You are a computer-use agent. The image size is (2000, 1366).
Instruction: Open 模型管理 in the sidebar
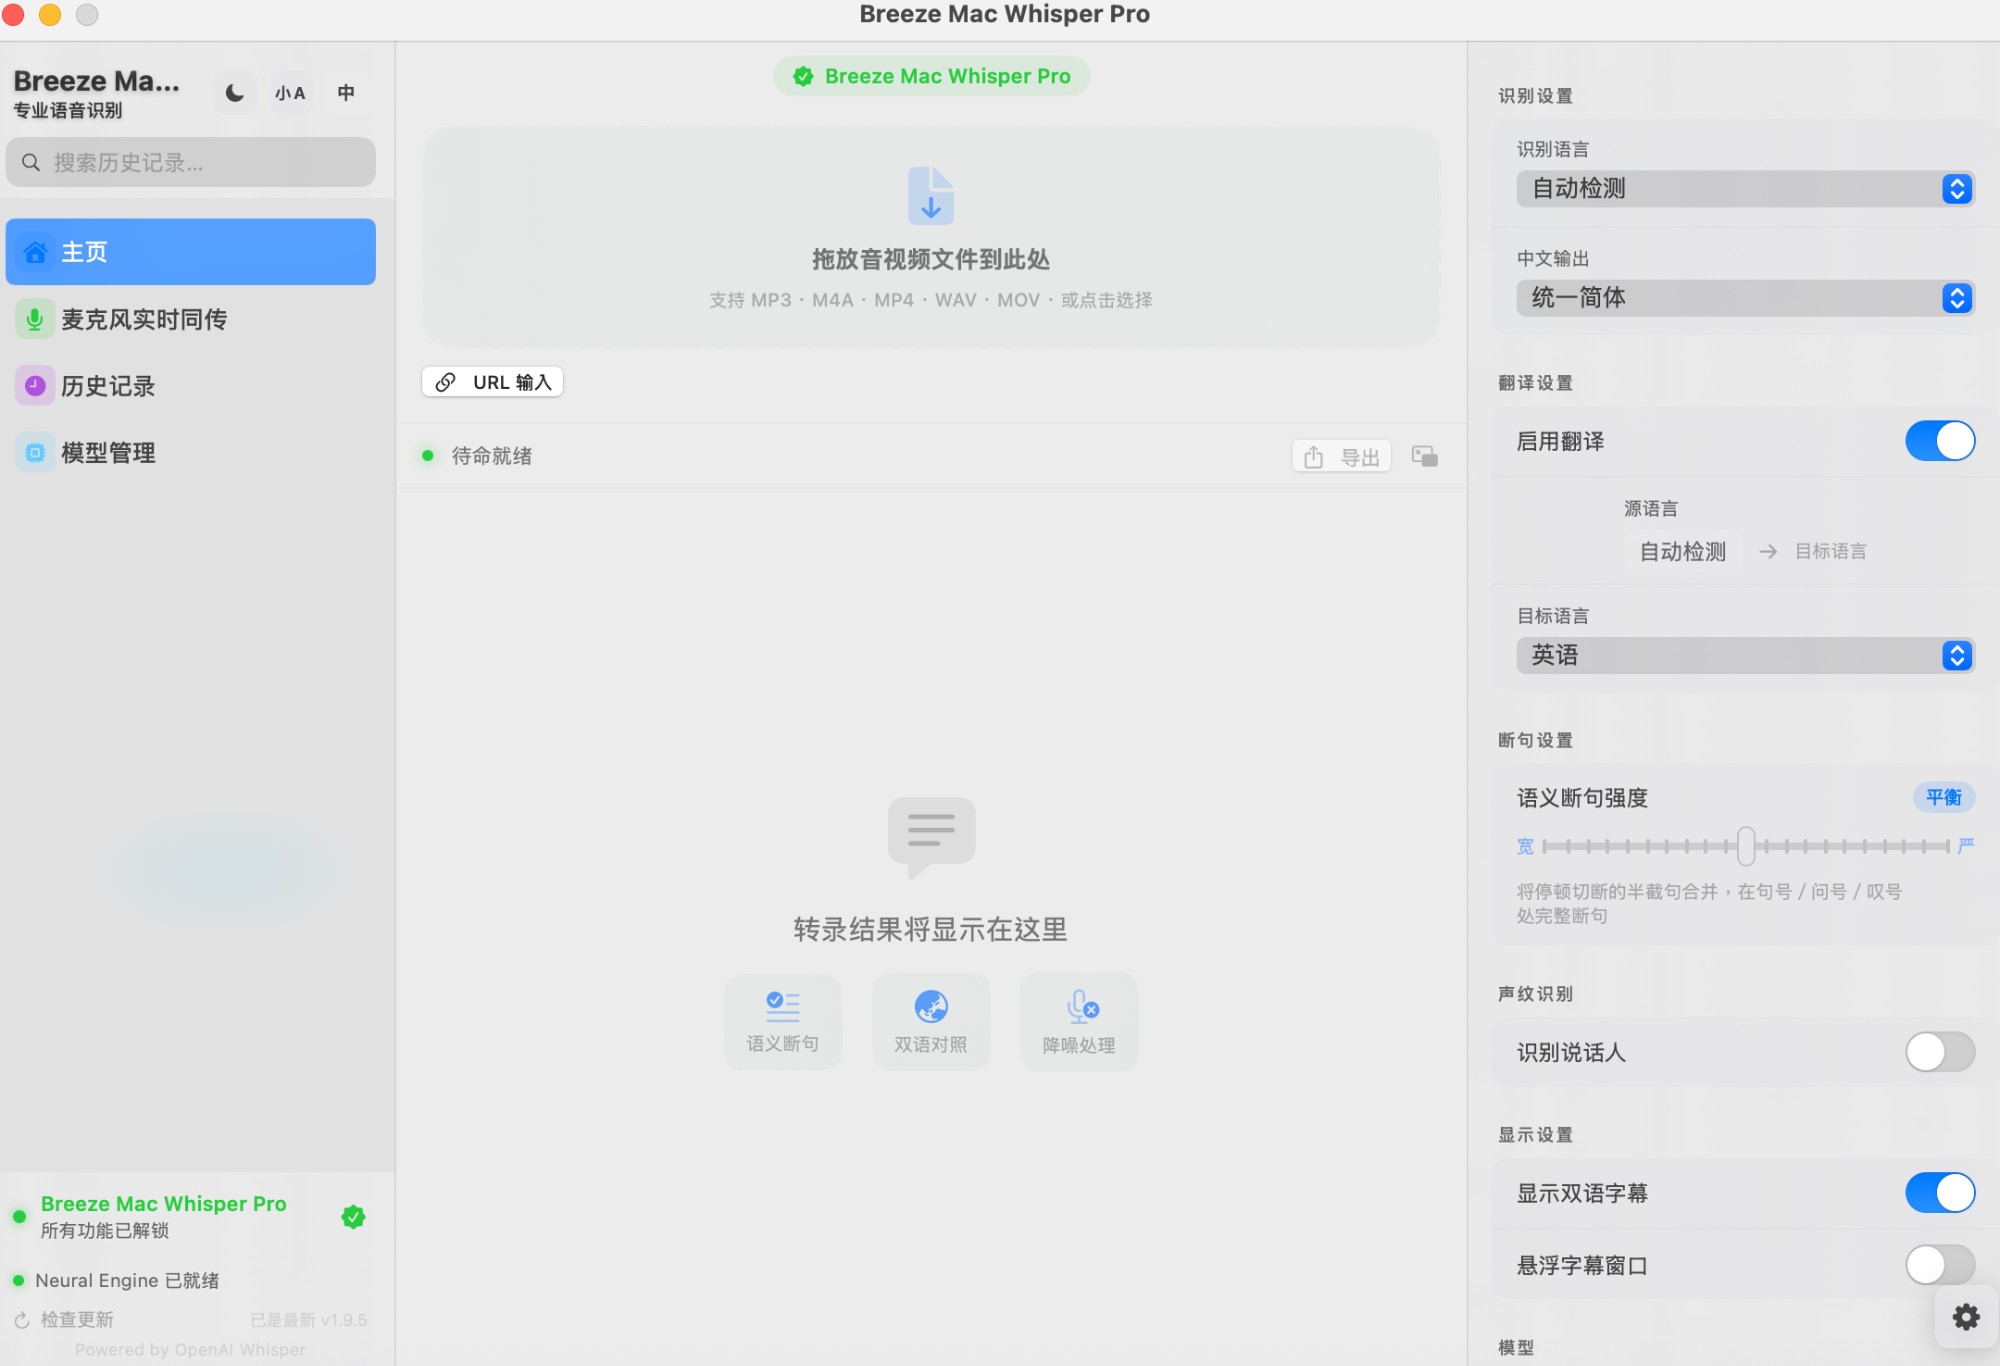coord(191,453)
